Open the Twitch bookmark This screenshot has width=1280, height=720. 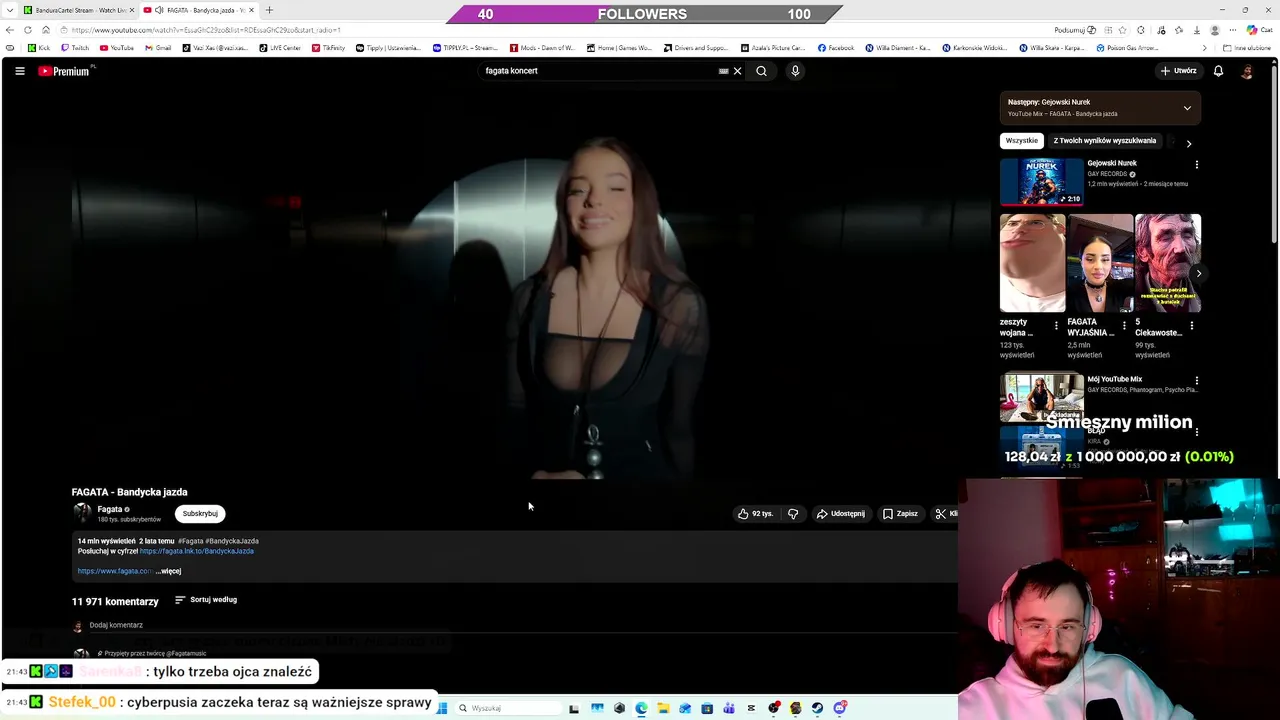point(75,48)
